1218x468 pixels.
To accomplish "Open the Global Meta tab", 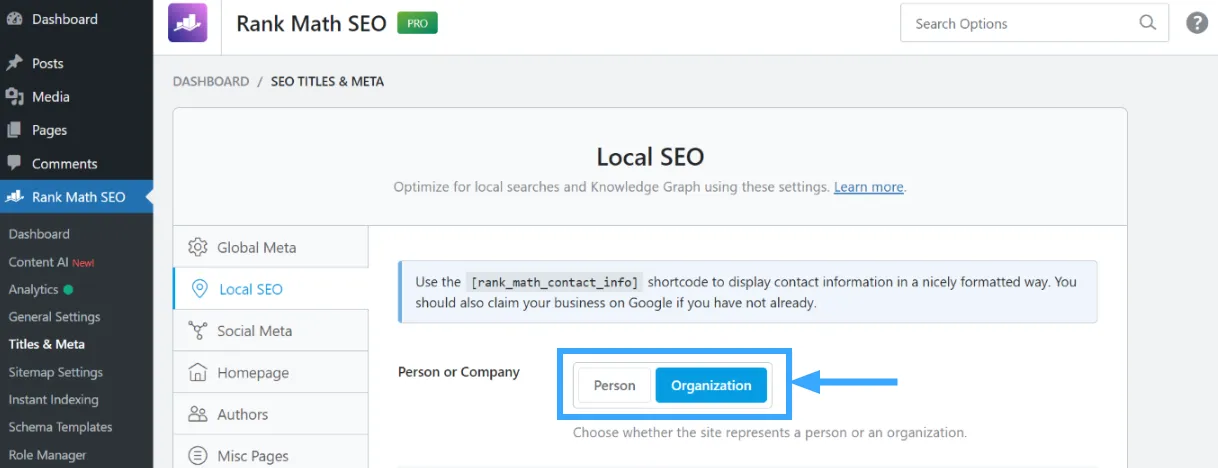I will click(271, 247).
